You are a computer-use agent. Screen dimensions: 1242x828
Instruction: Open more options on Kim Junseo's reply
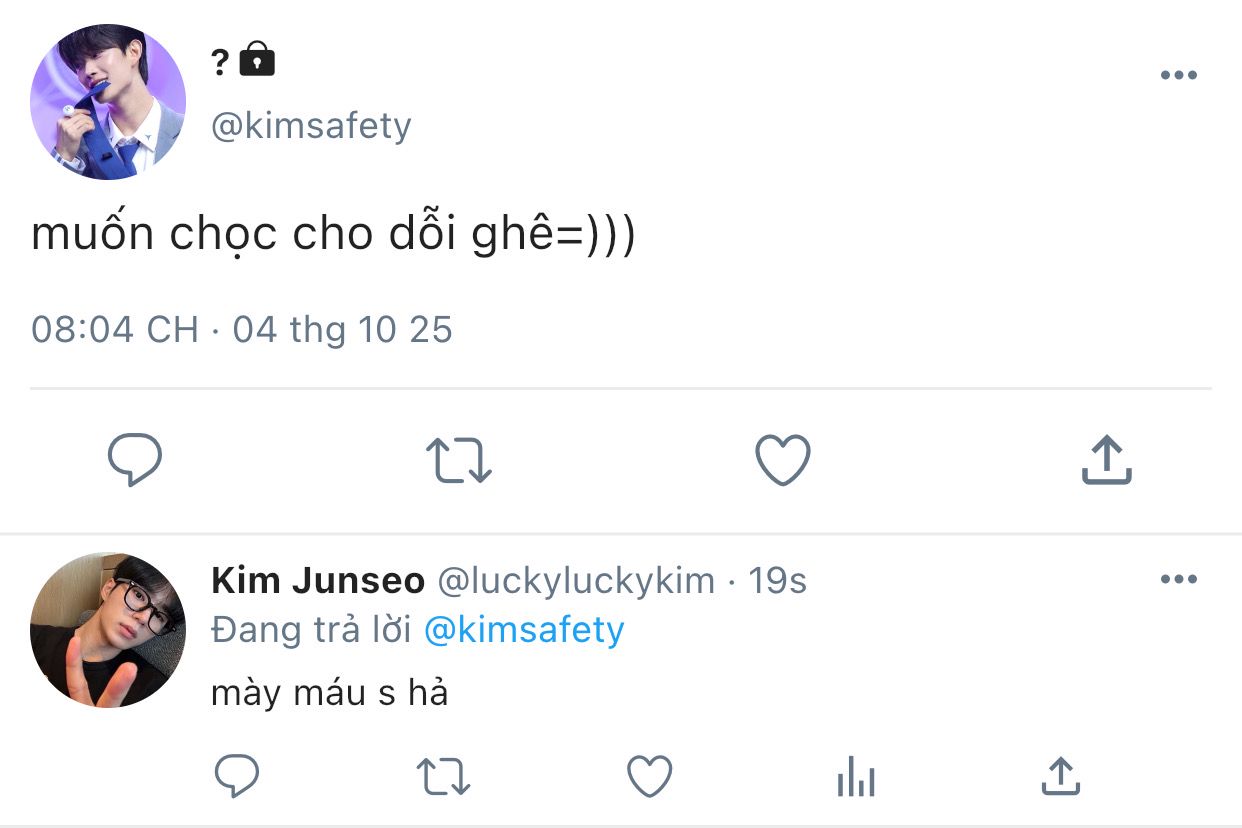click(1178, 579)
